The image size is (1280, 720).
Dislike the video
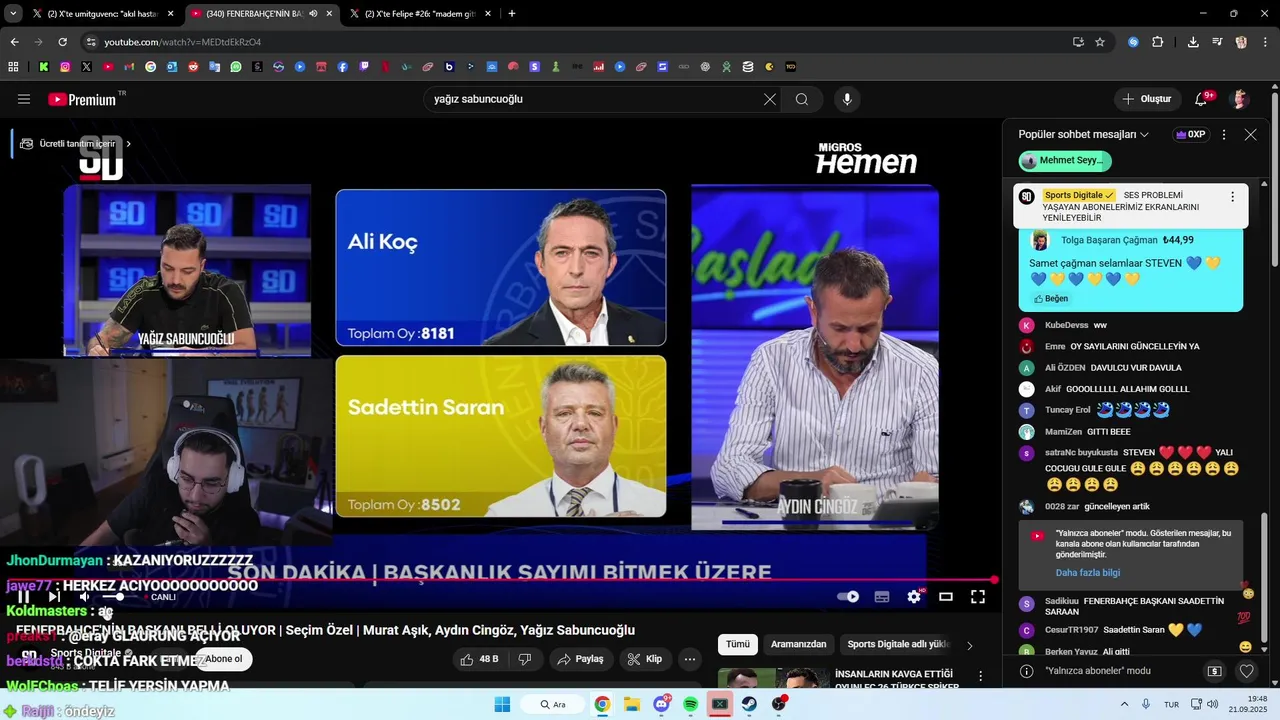click(525, 659)
